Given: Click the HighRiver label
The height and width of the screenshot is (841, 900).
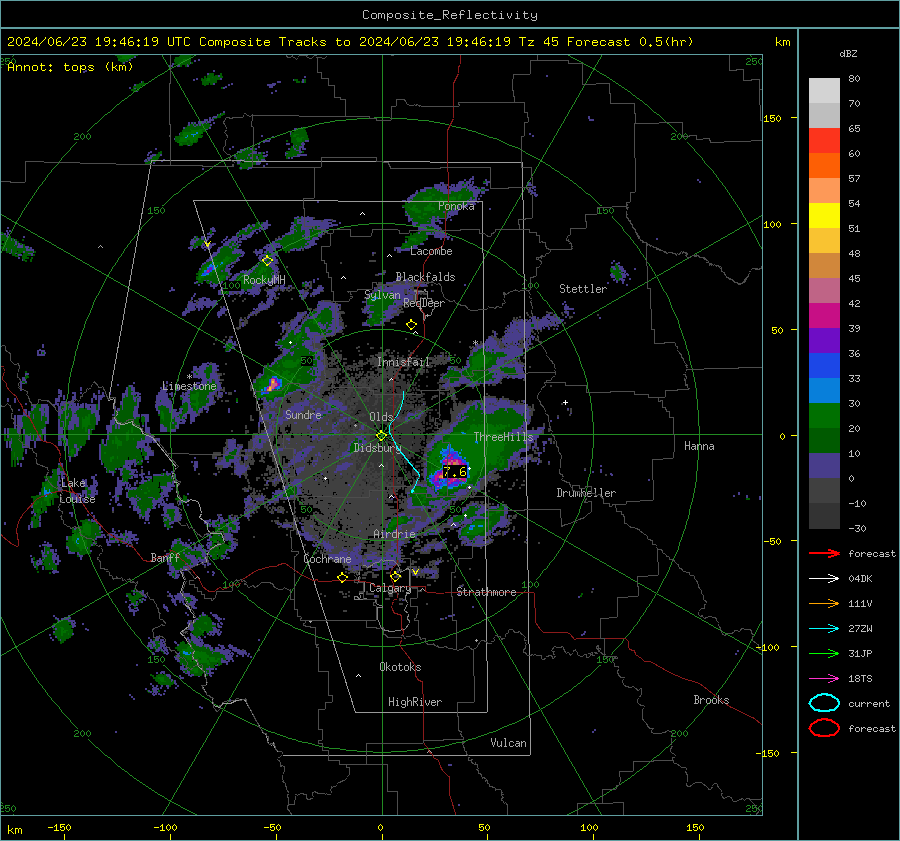Looking at the screenshot, I should coord(415,702).
